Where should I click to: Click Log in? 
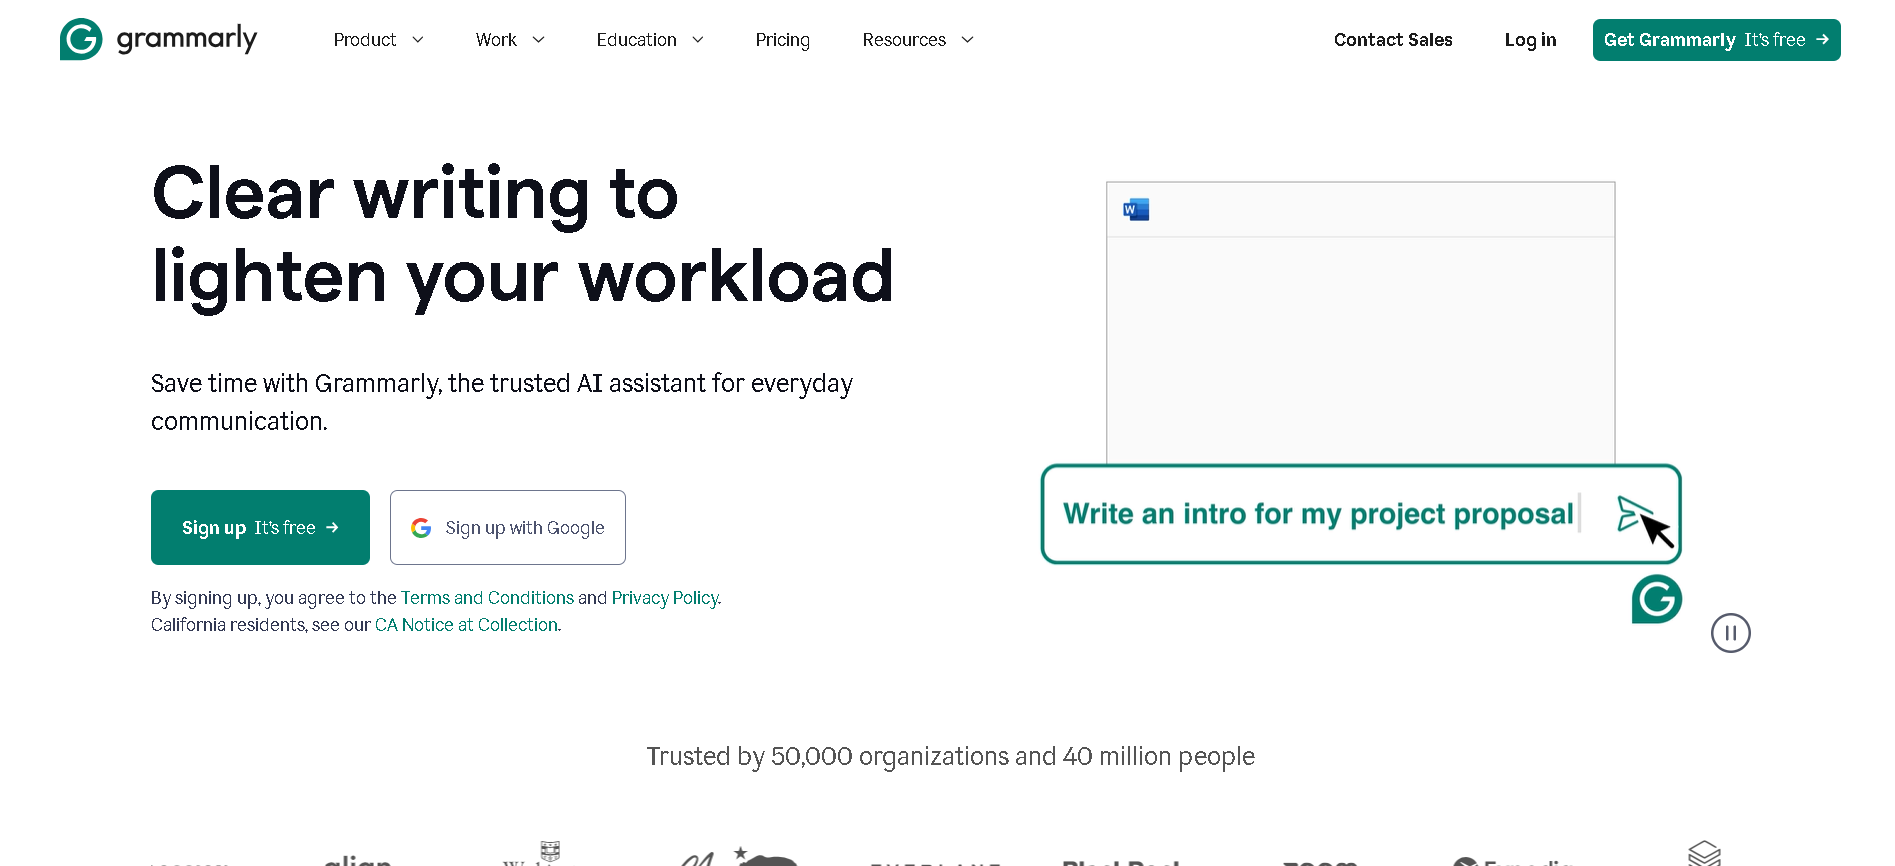coord(1530,40)
